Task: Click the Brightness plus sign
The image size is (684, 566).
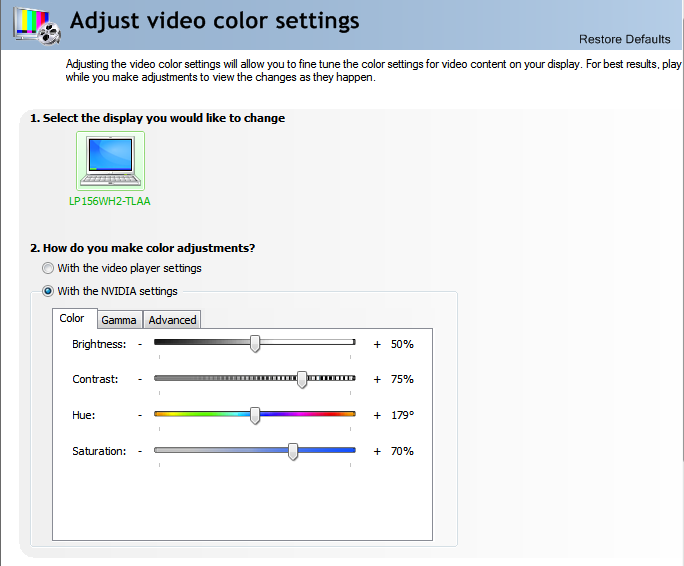Action: coord(377,344)
